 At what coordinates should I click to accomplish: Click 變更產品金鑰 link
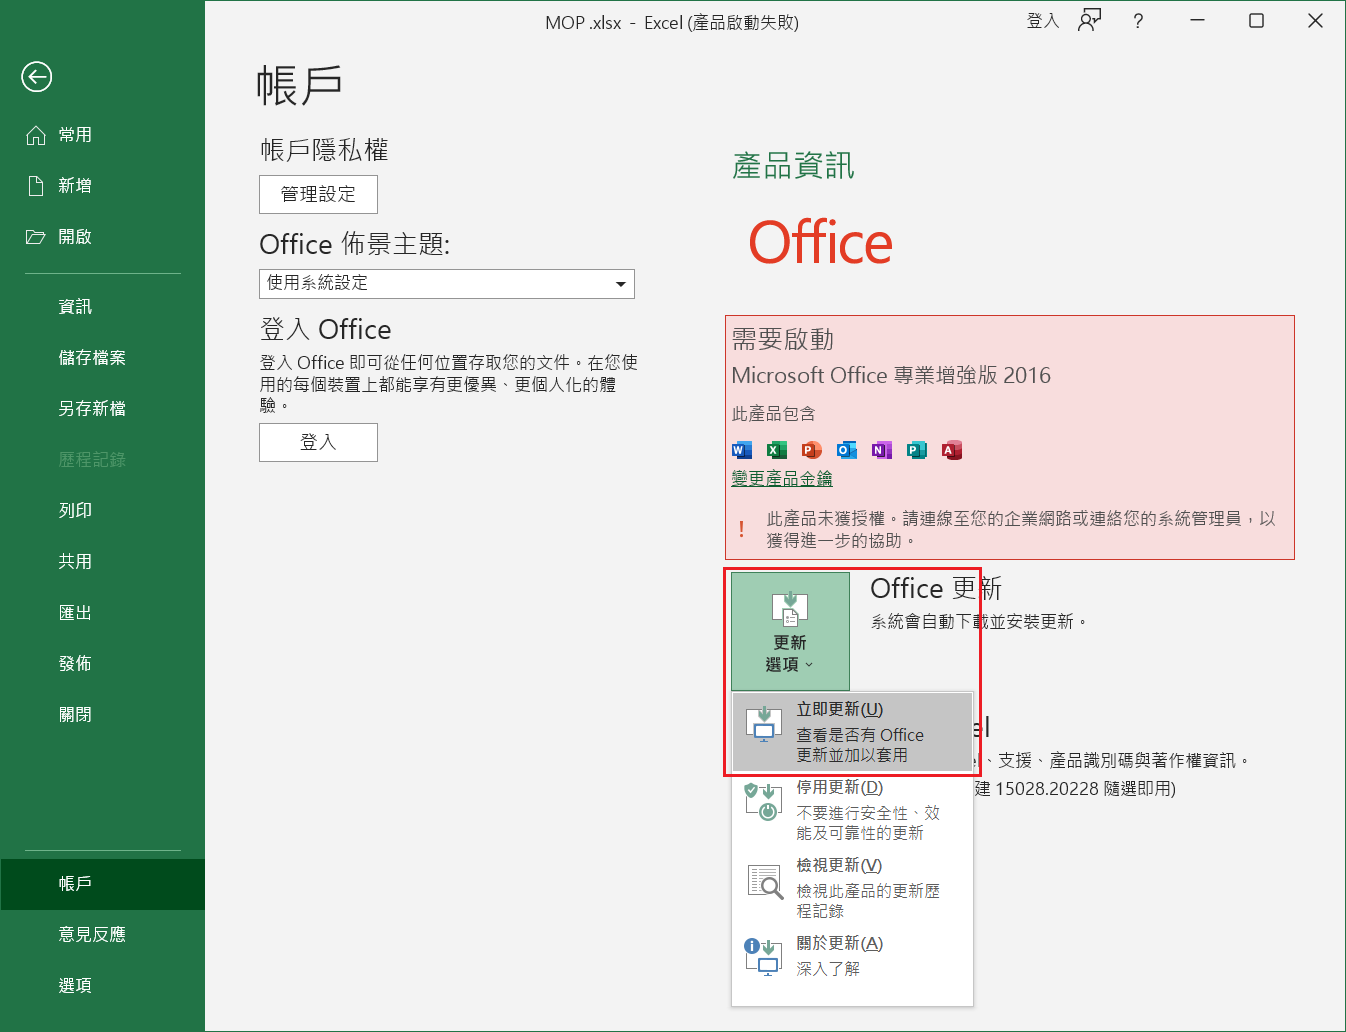click(782, 479)
